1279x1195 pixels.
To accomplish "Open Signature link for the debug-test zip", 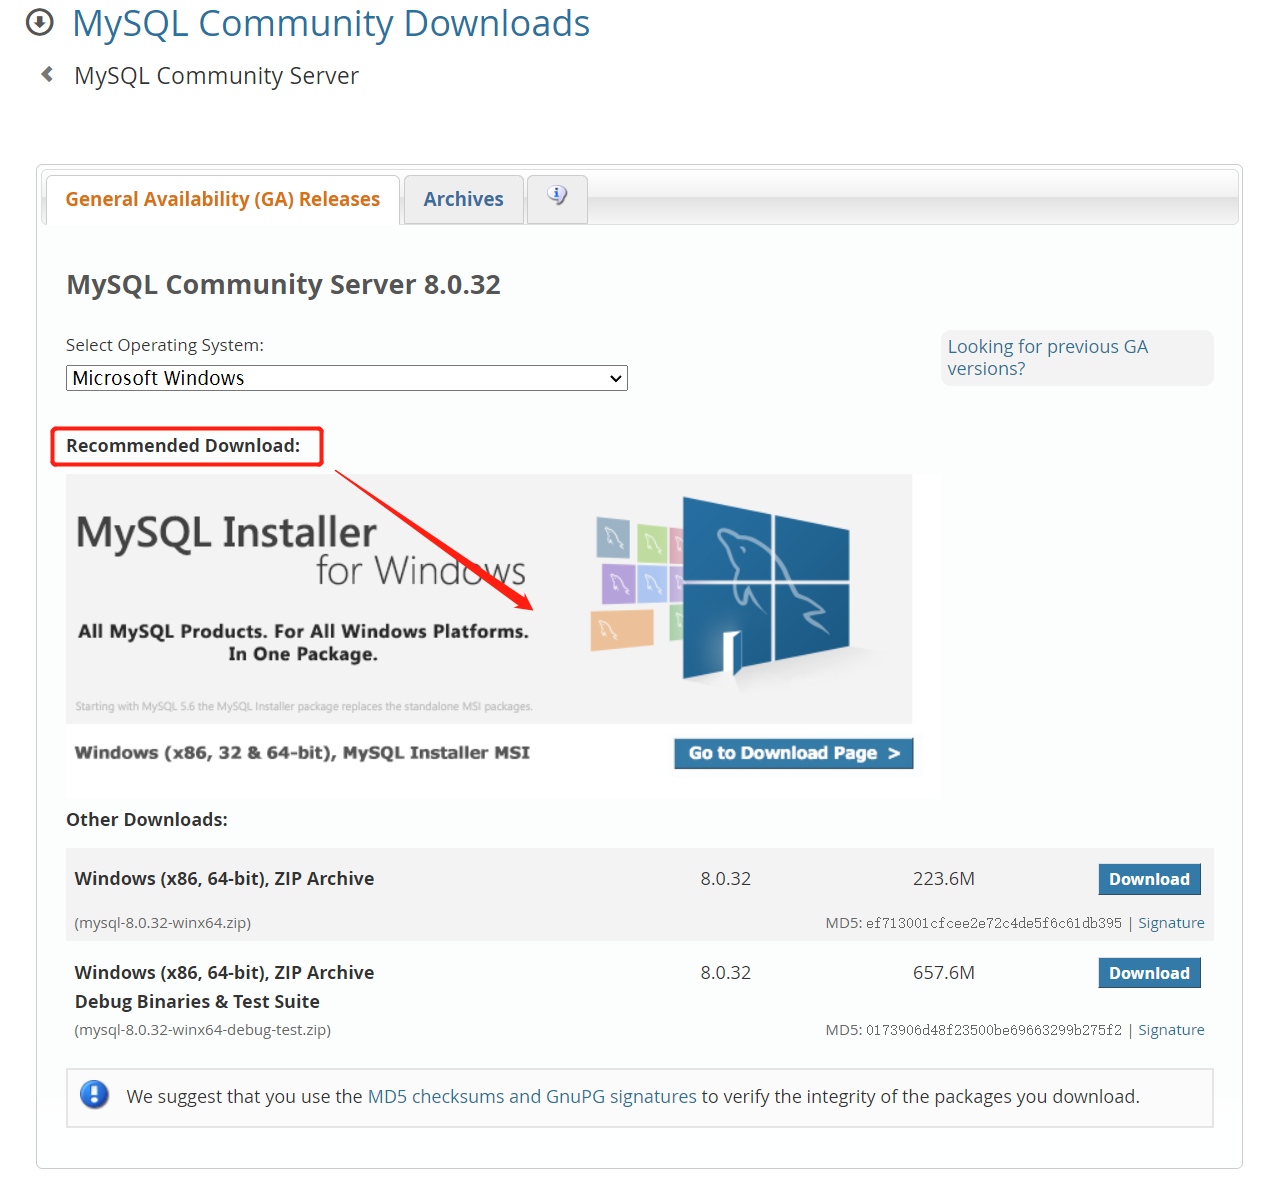I will 1171,1030.
